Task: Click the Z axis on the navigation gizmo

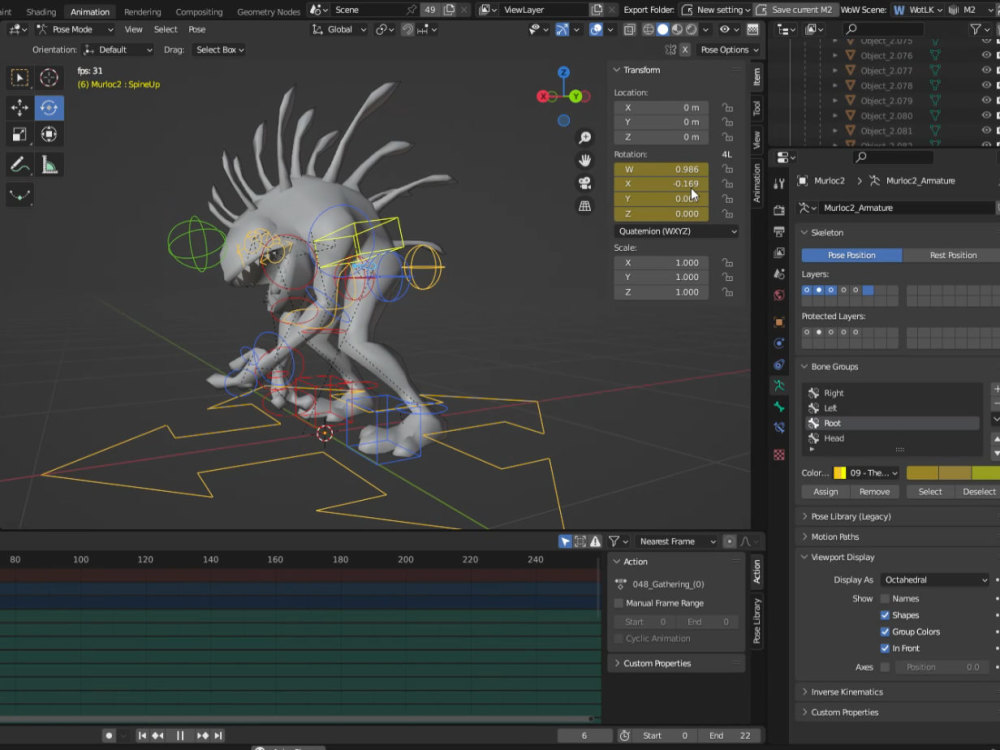Action: click(x=563, y=73)
